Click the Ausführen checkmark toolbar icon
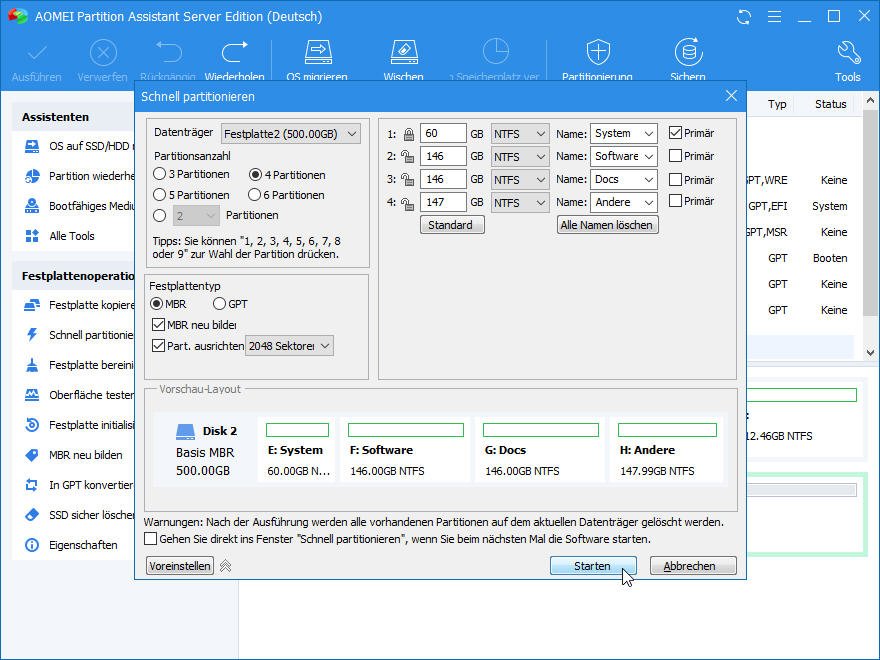 point(37,53)
